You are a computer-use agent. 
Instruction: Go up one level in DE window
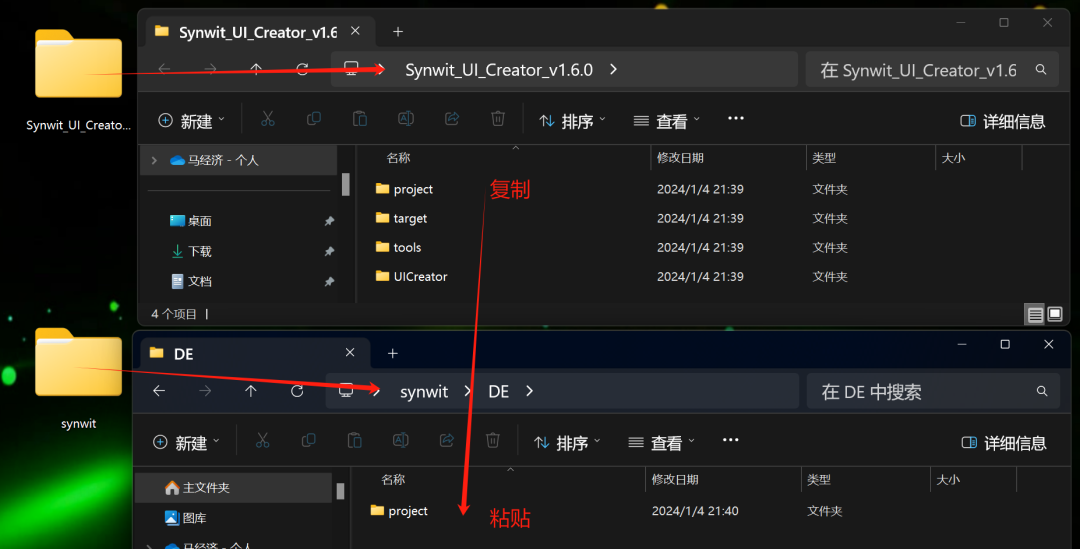(x=251, y=391)
